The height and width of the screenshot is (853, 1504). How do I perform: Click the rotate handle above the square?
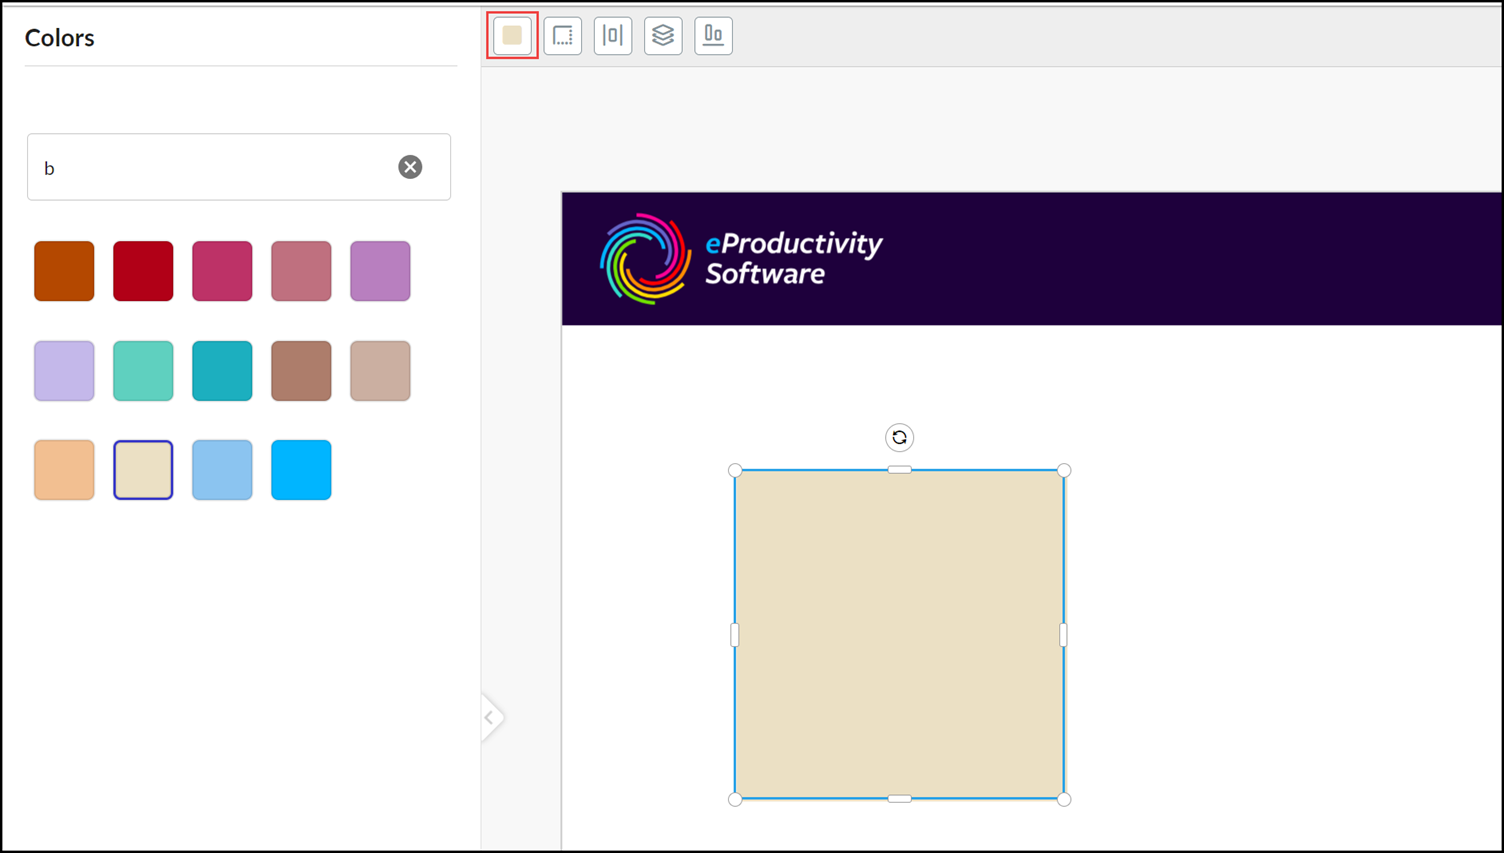pyautogui.click(x=899, y=438)
